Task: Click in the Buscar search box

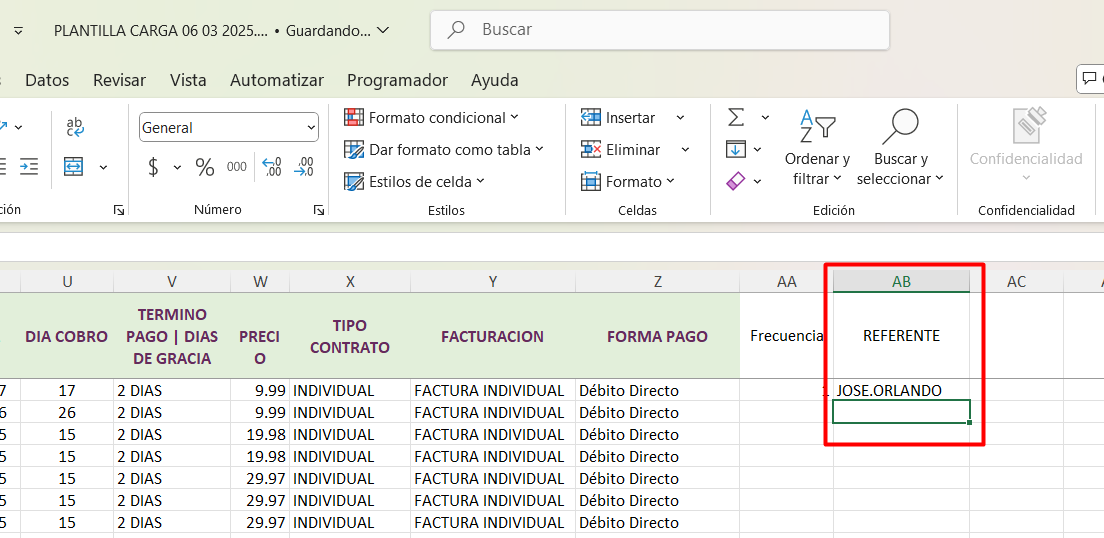Action: point(660,30)
